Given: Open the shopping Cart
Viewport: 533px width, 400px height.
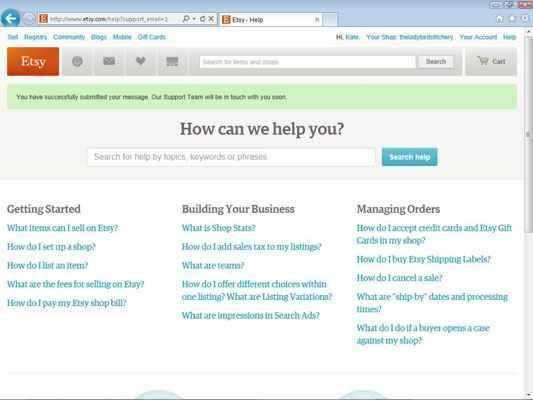Looking at the screenshot, I should click(491, 62).
